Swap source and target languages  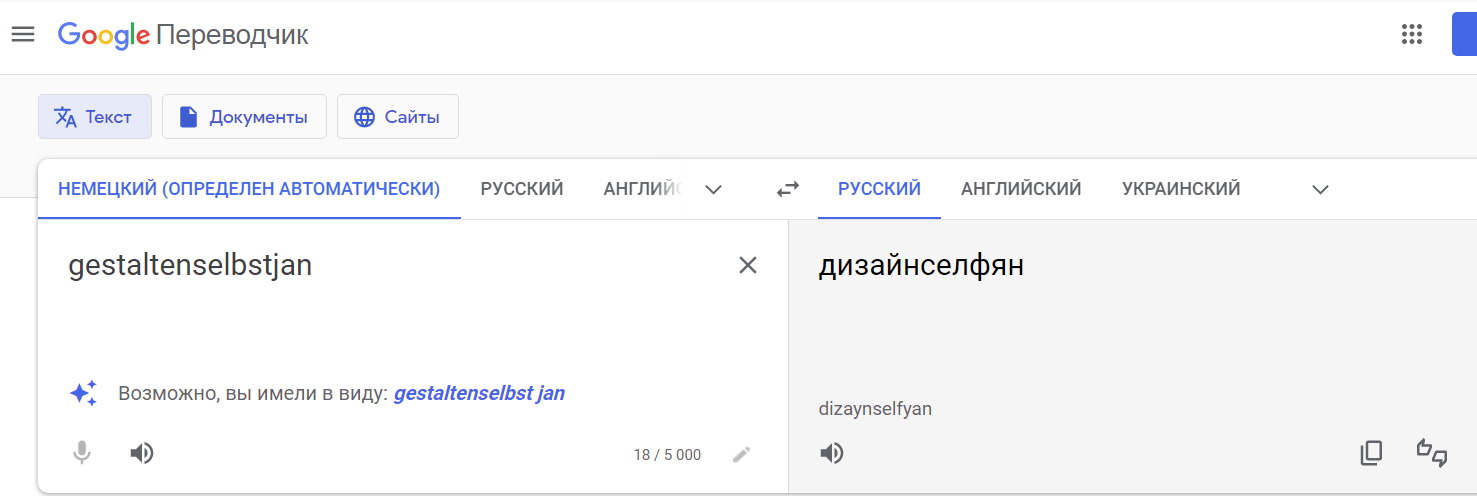coord(788,189)
